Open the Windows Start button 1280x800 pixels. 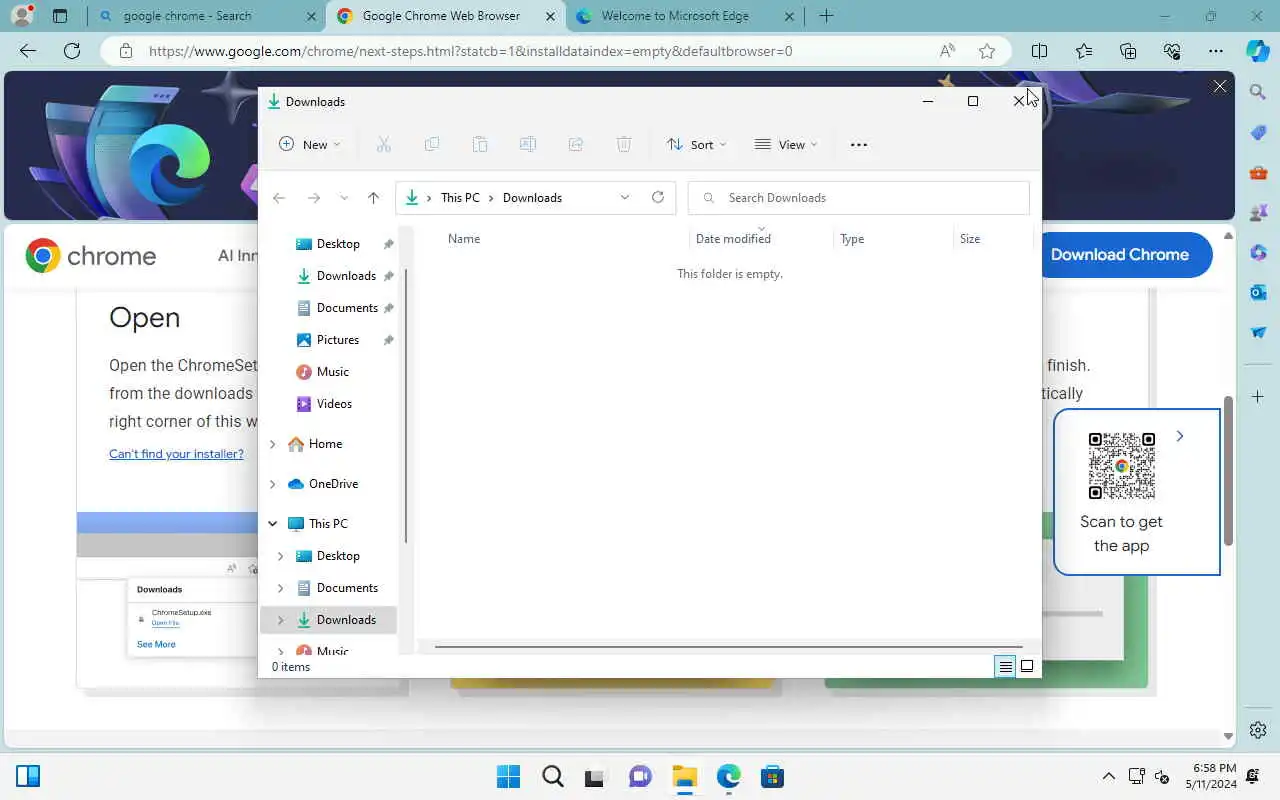click(x=508, y=776)
